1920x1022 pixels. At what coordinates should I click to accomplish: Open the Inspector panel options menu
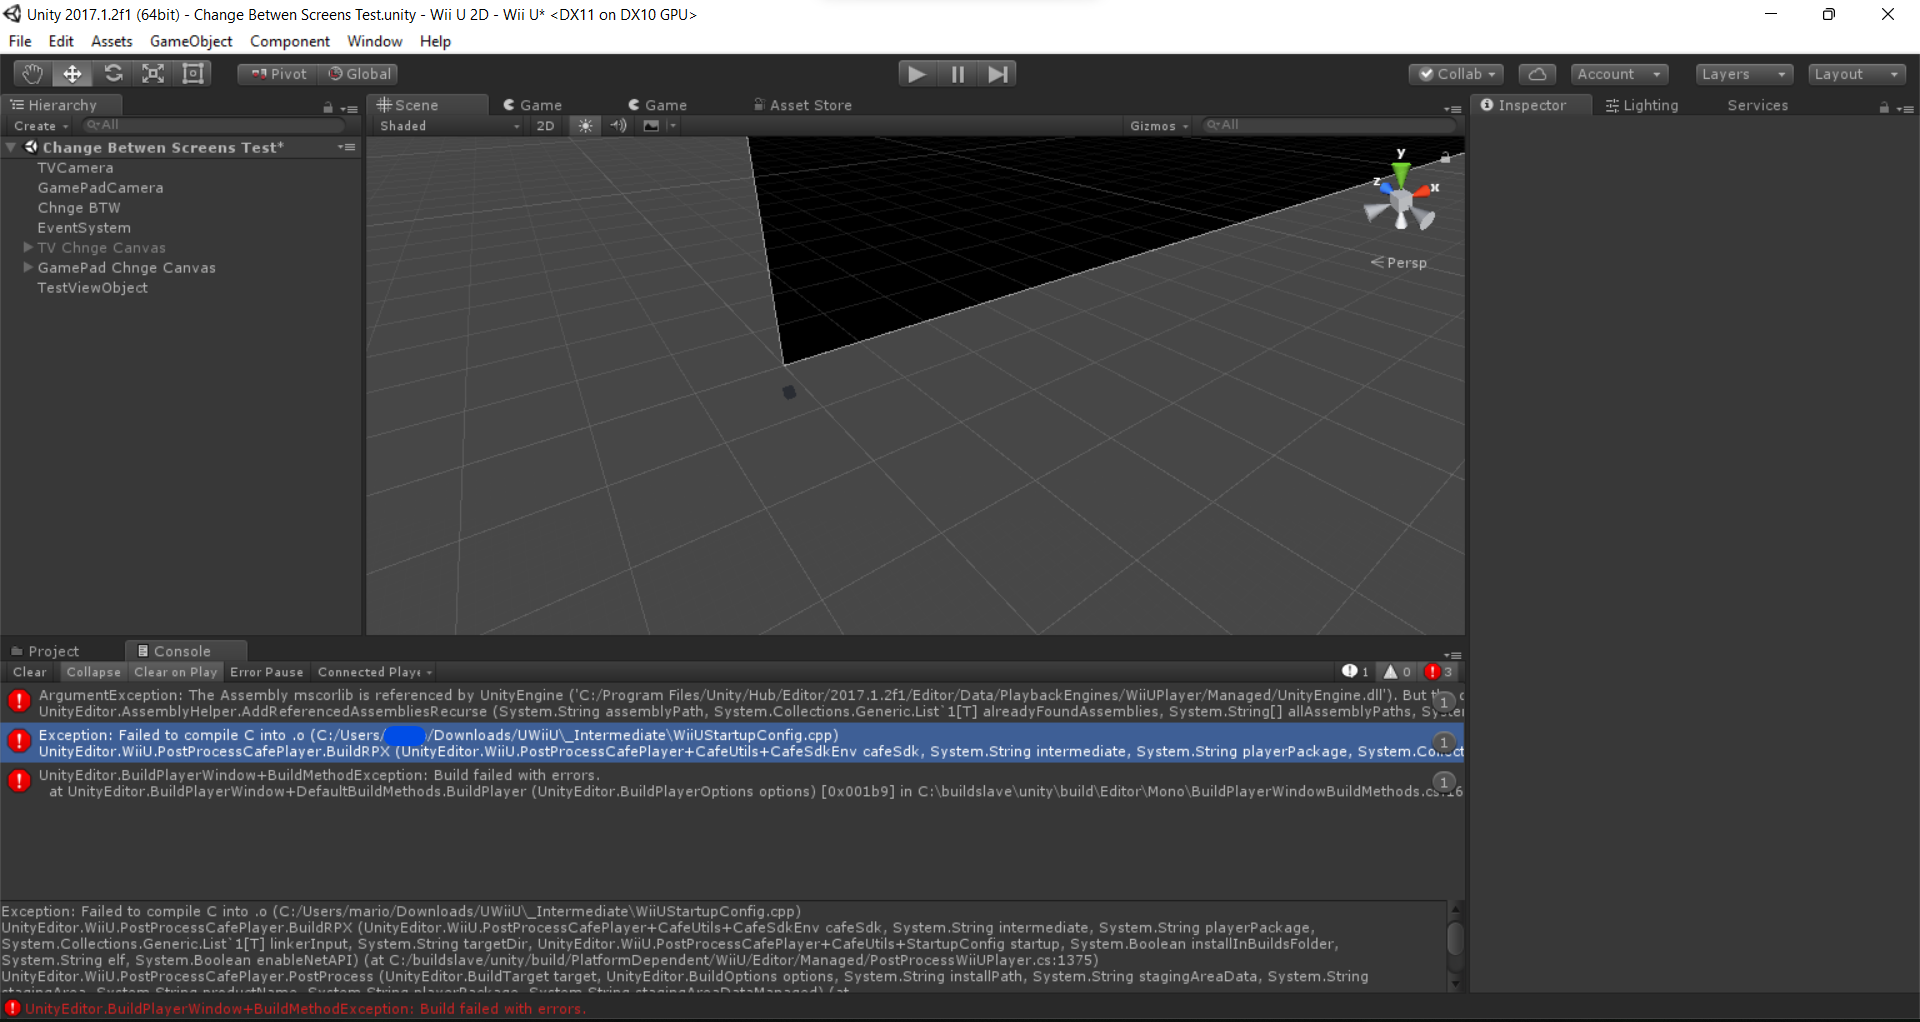pyautogui.click(x=1905, y=108)
